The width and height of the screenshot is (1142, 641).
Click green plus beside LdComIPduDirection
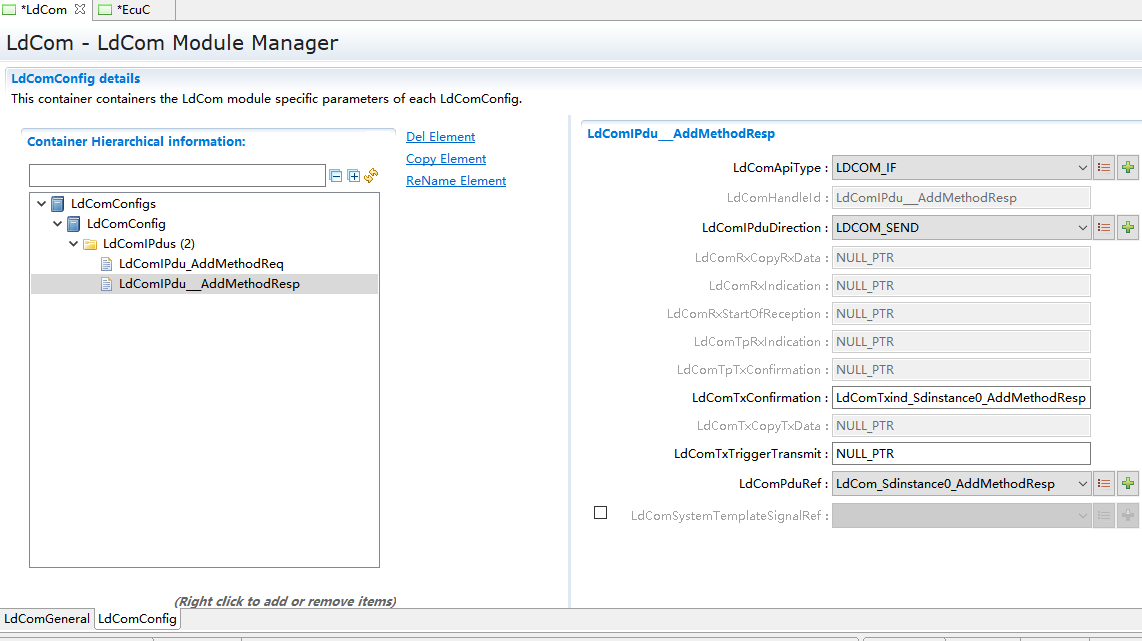1128,228
